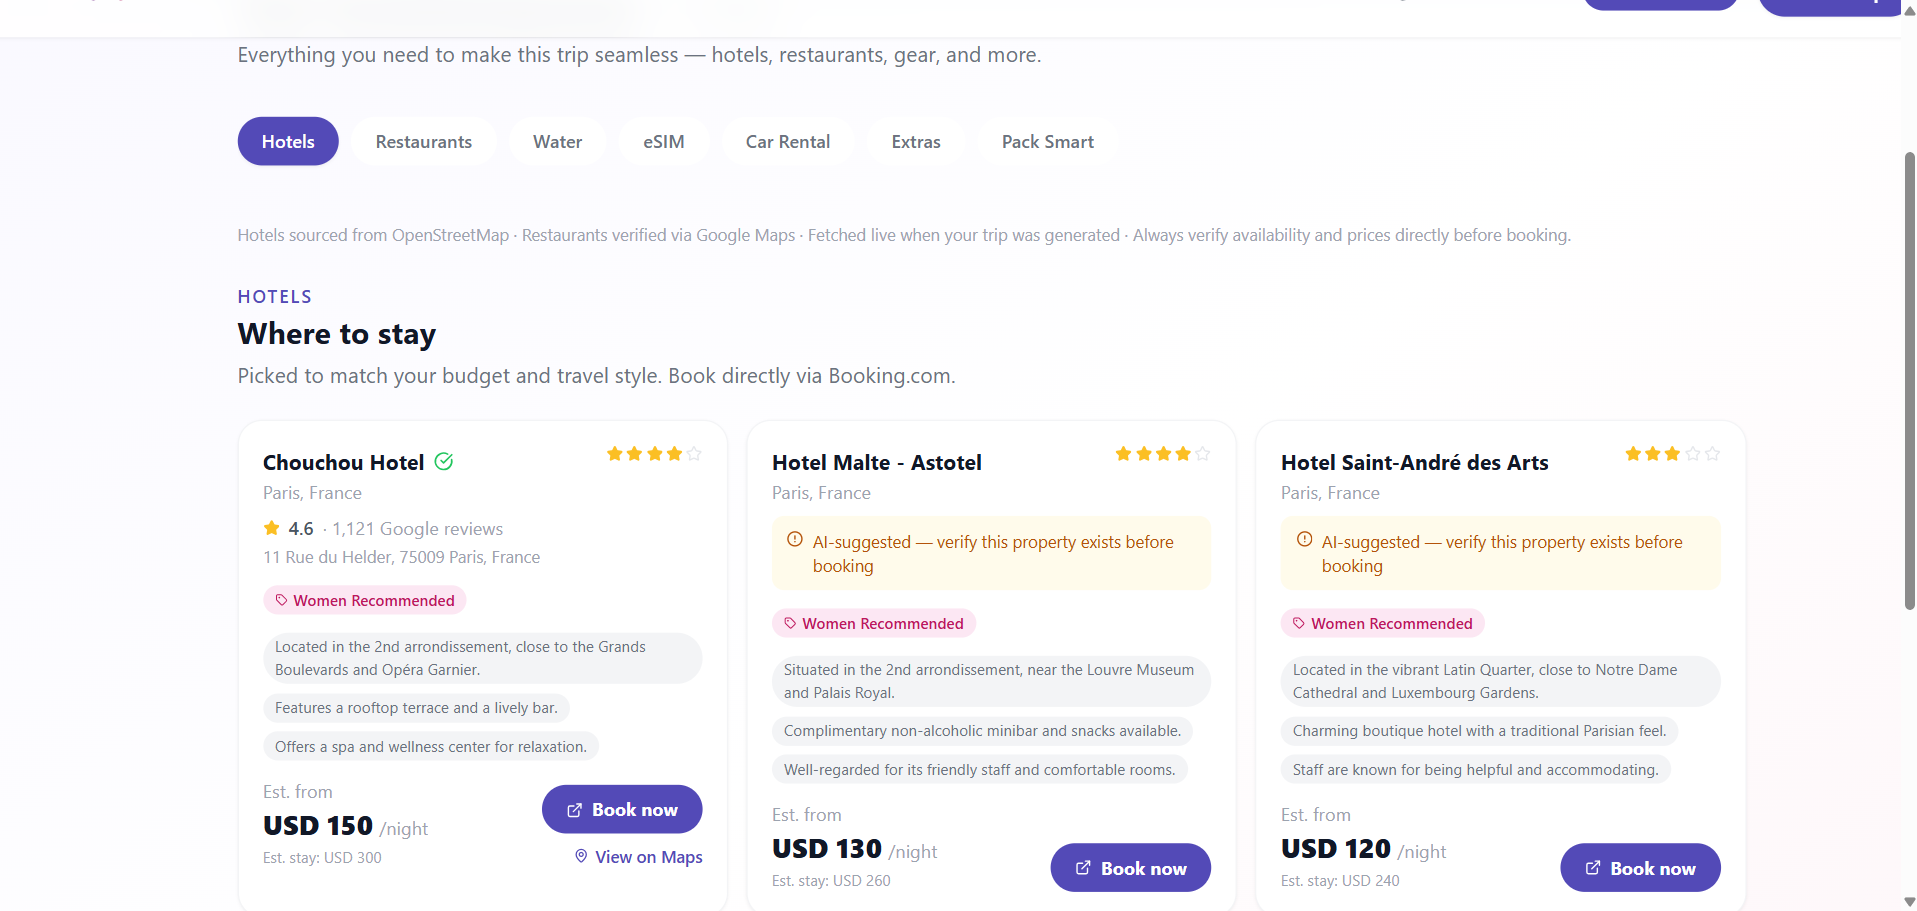Switch to the Restaurants tab
The height and width of the screenshot is (911, 1917).
424,142
